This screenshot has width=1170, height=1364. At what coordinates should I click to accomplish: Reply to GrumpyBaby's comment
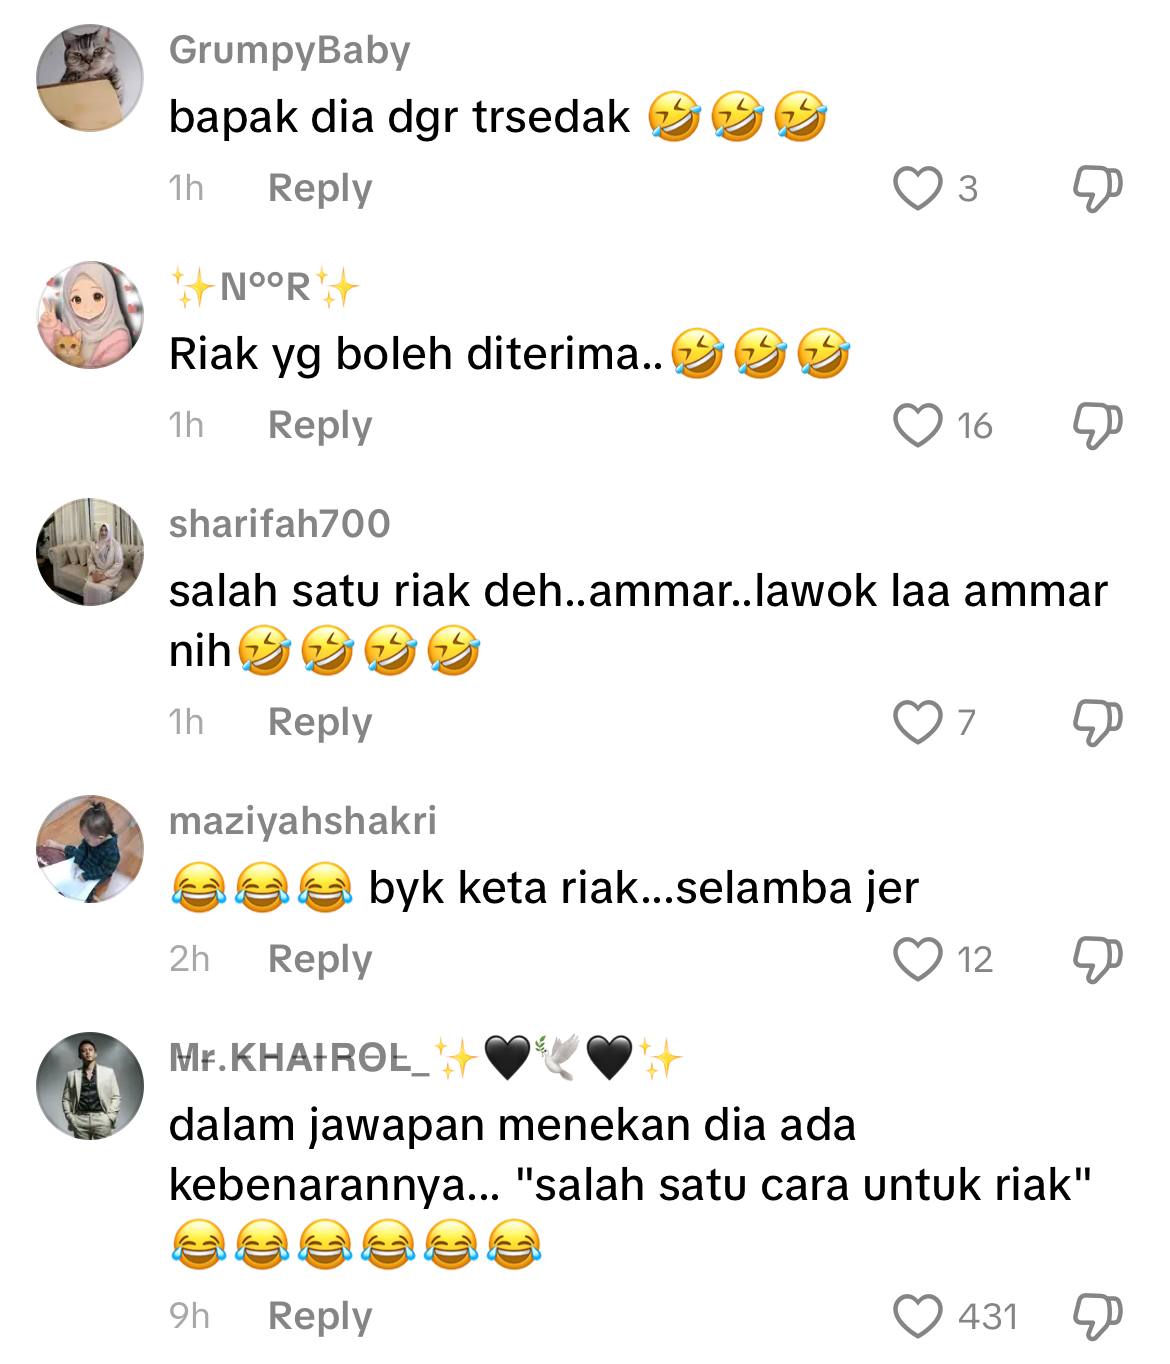[x=320, y=189]
